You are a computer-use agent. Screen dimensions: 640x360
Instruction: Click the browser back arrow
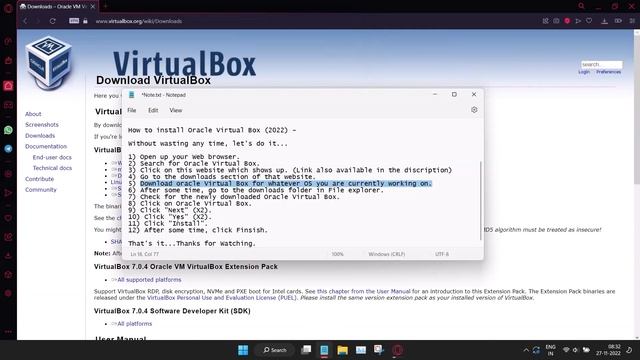point(25,21)
